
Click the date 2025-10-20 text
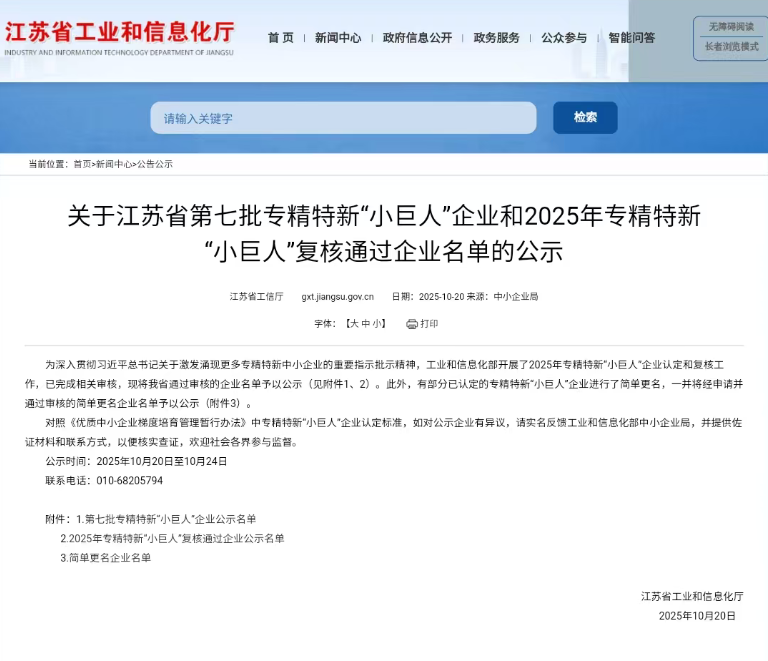[x=441, y=297]
